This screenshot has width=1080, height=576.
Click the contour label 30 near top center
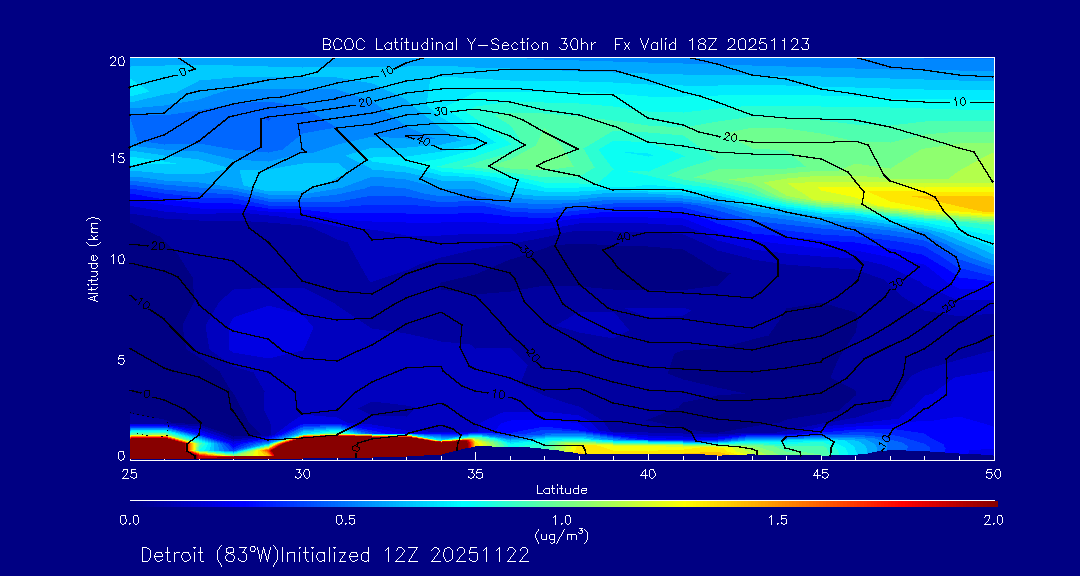click(x=440, y=111)
